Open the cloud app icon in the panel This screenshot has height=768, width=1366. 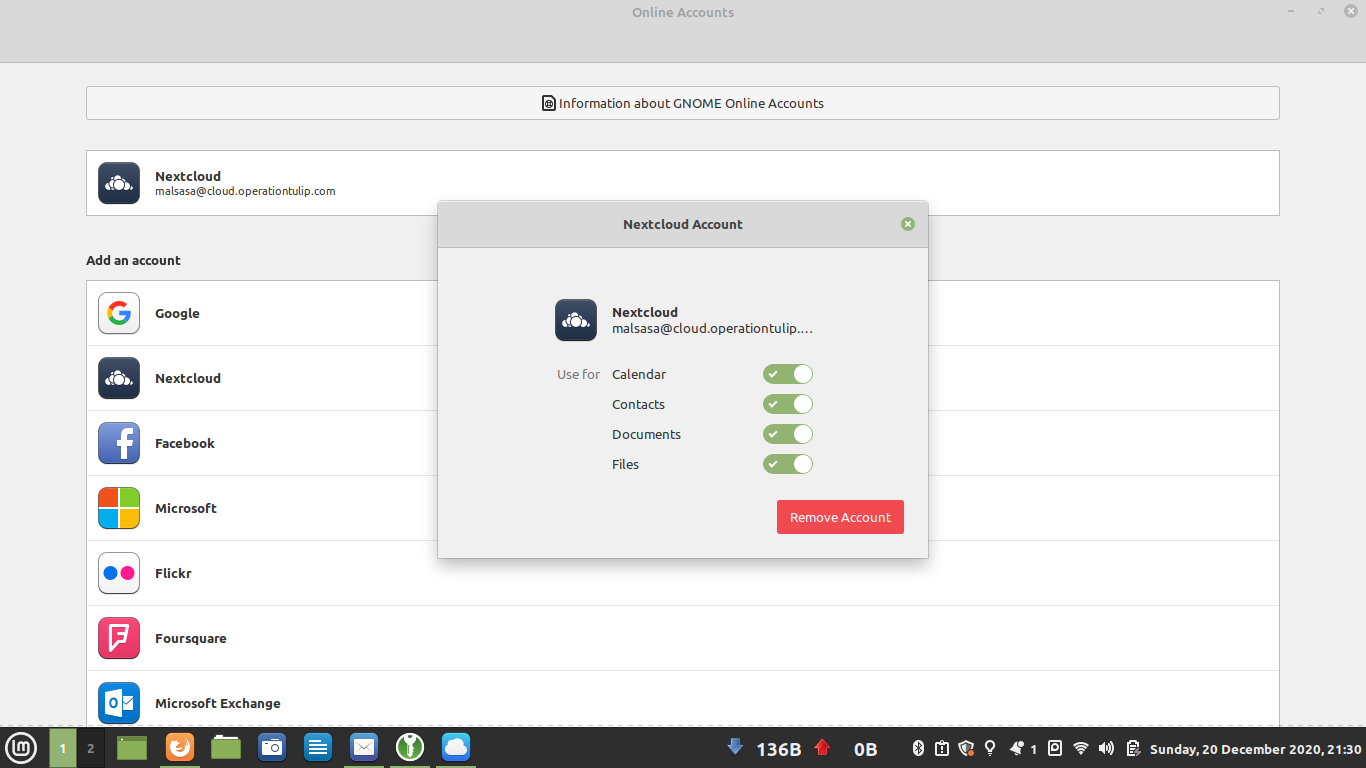(x=456, y=747)
